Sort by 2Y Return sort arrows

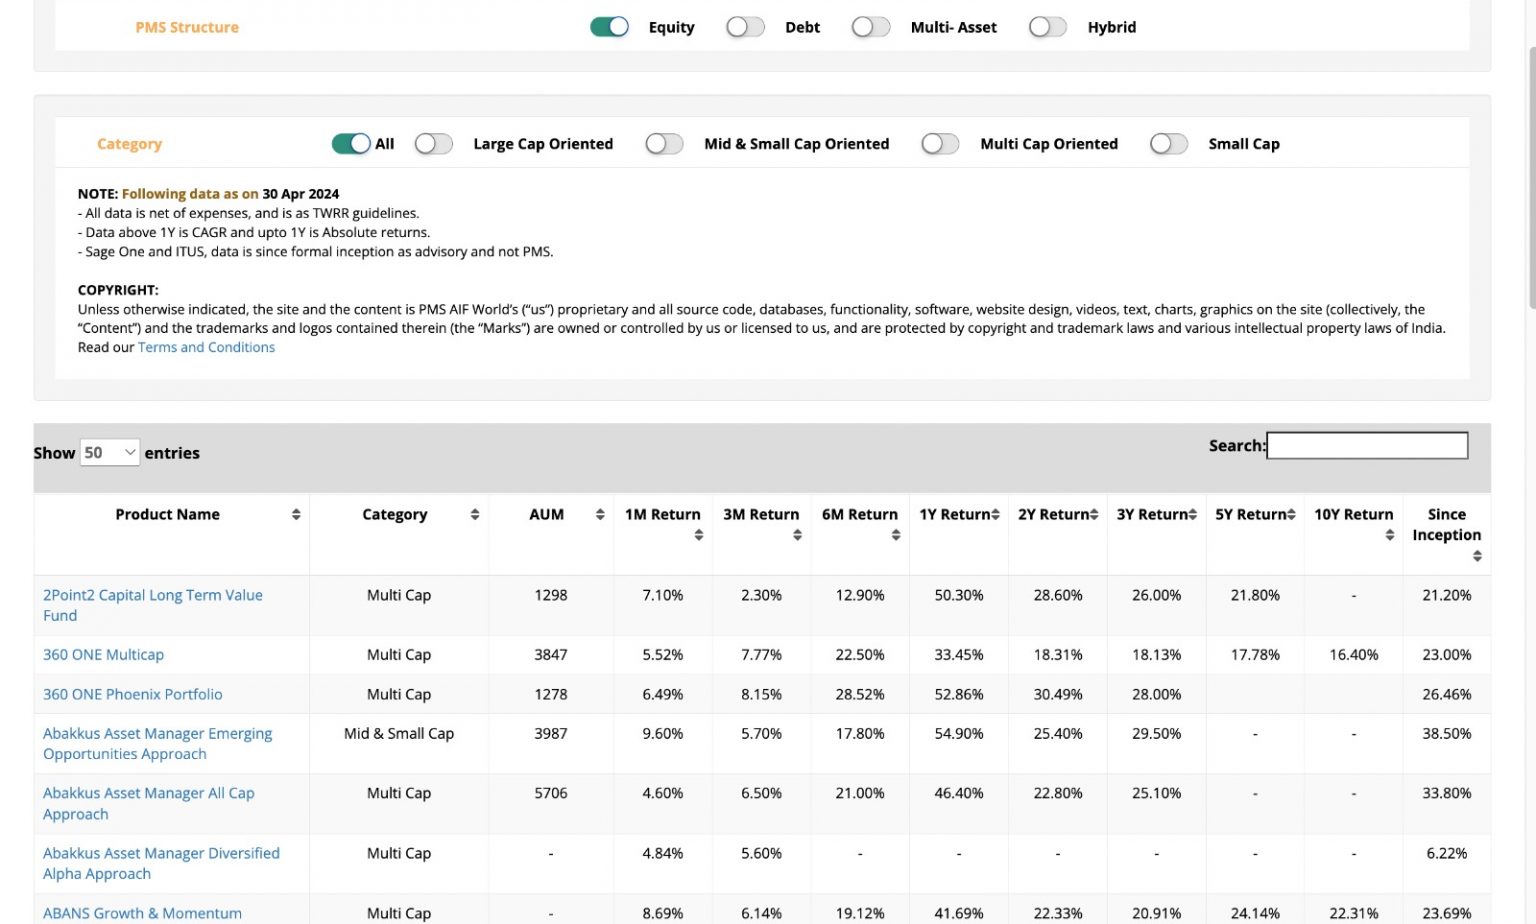[1094, 514]
